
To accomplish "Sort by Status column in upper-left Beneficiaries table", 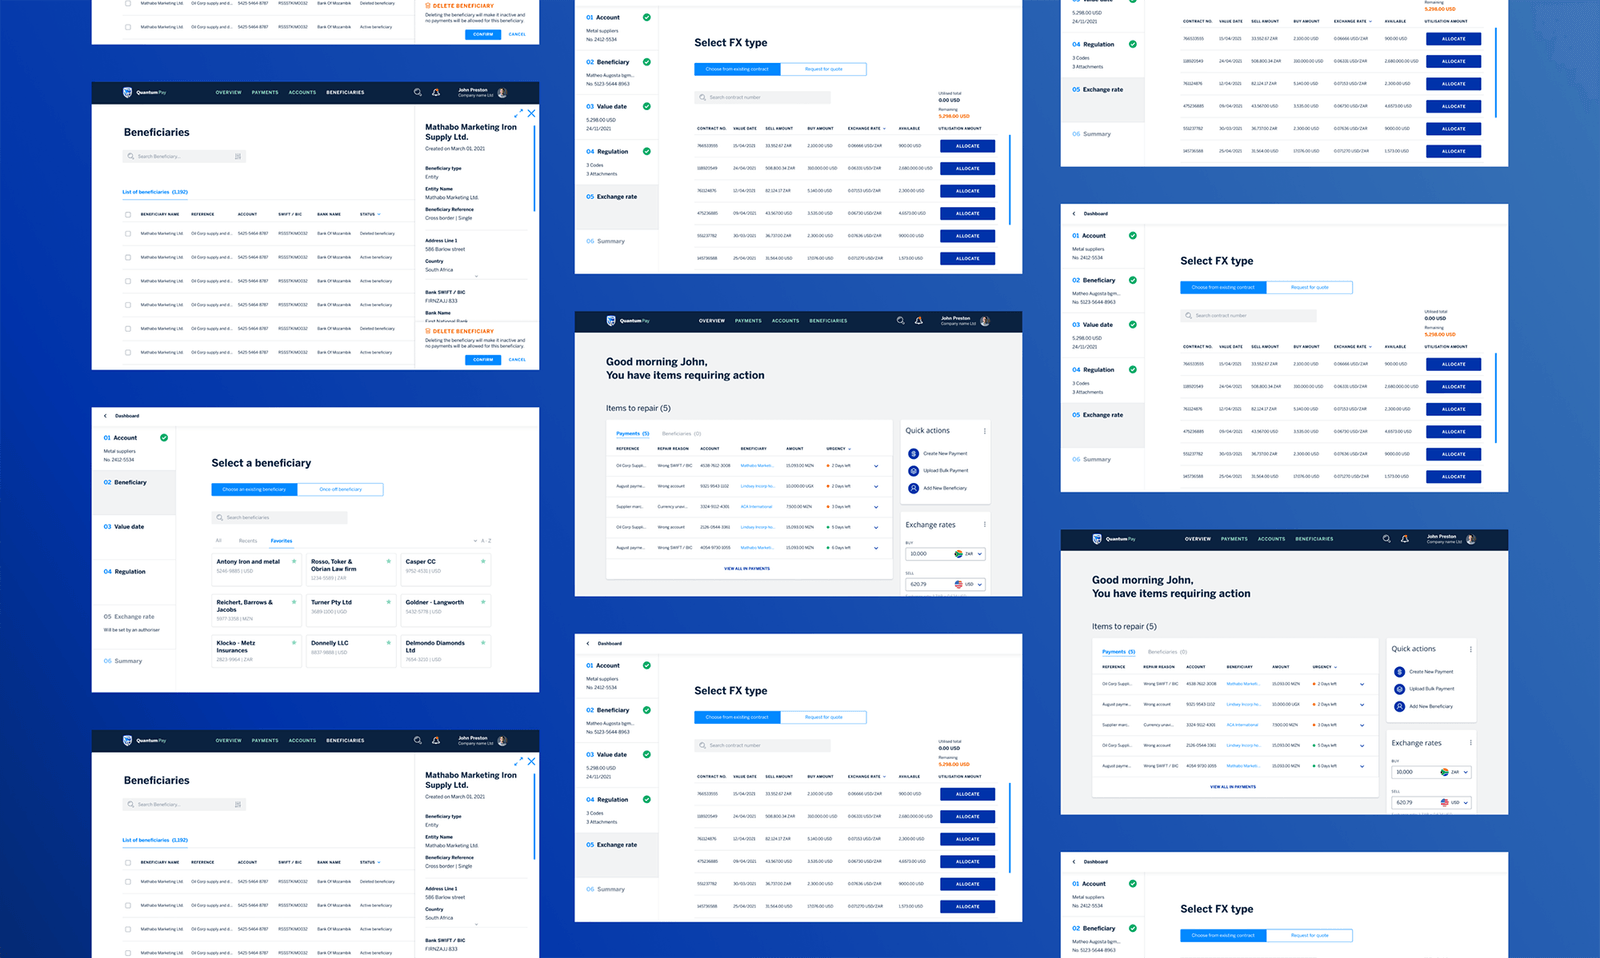I will coord(370,214).
